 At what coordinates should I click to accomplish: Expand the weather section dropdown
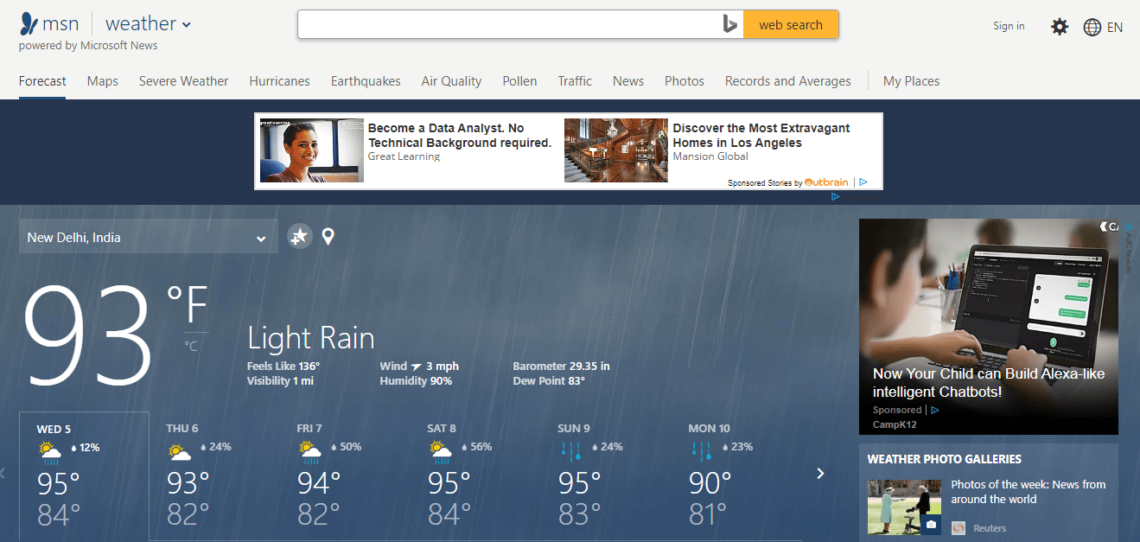[x=187, y=25]
